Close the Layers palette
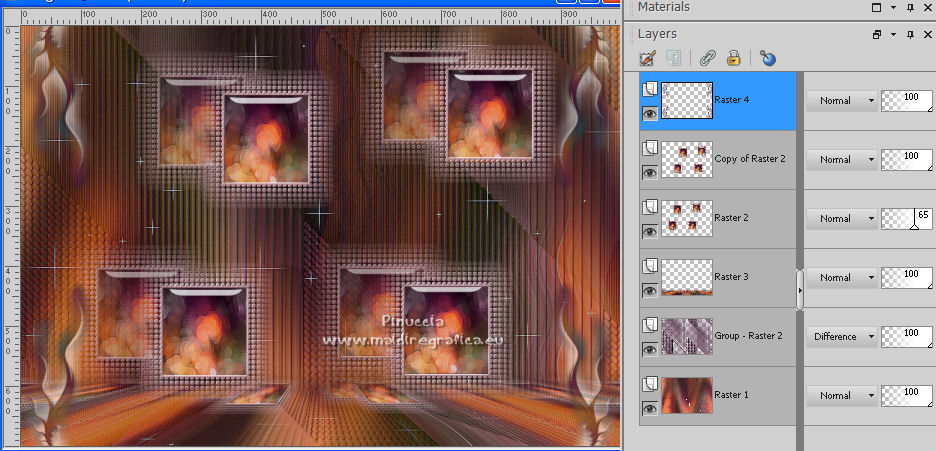The width and height of the screenshot is (936, 451). pyautogui.click(x=928, y=35)
